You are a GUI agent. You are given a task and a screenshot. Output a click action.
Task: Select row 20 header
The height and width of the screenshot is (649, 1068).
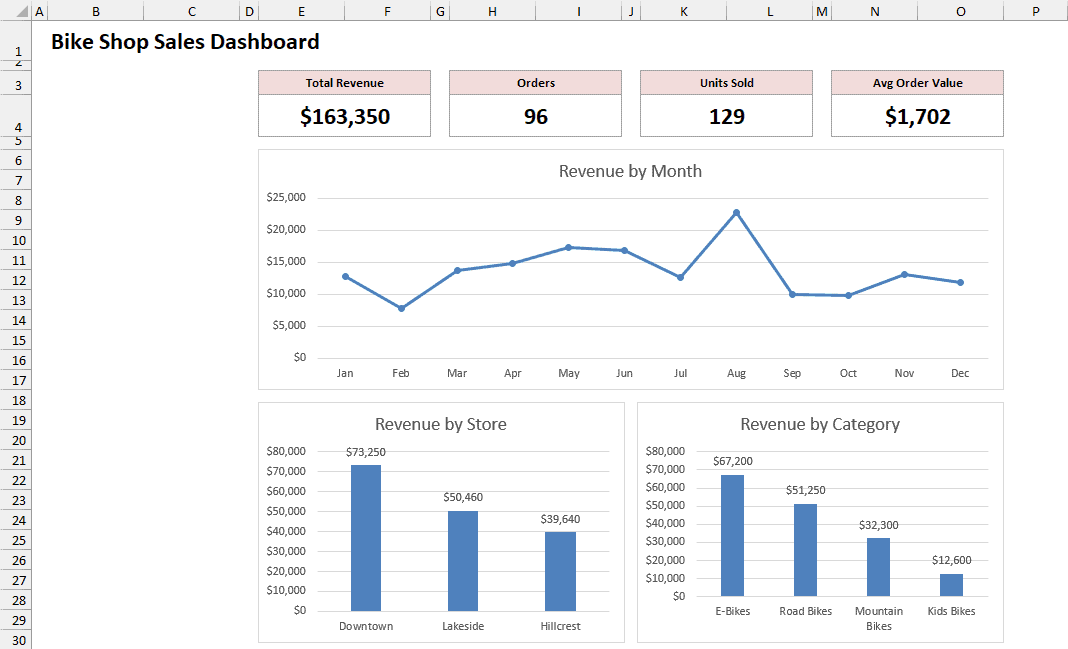click(16, 441)
